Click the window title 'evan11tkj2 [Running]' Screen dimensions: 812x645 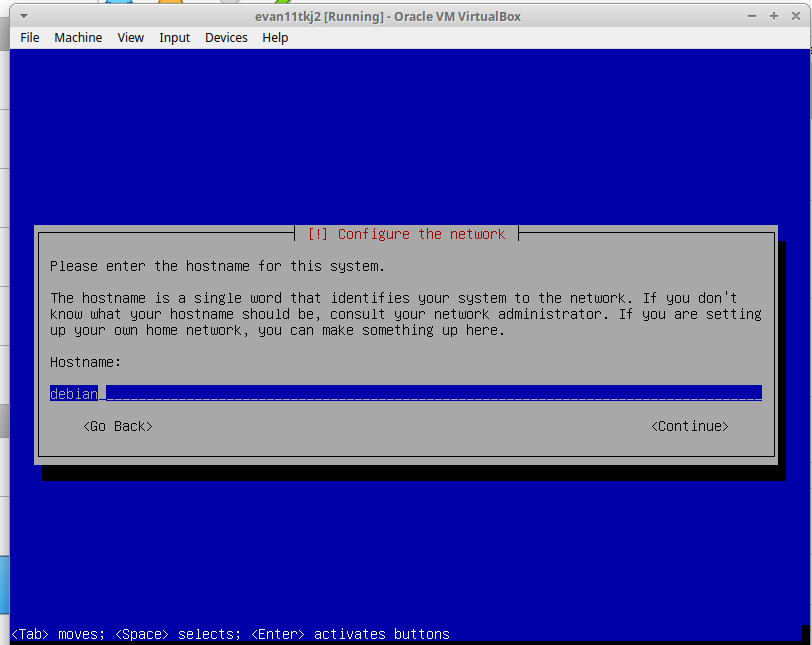click(x=388, y=17)
